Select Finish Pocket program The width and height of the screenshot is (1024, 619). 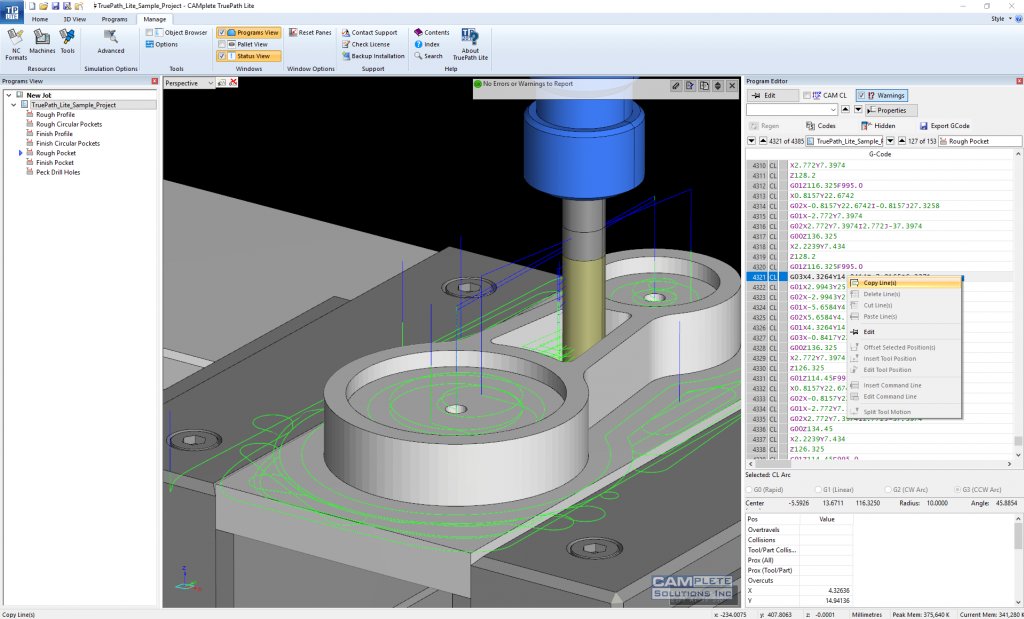[x=55, y=163]
